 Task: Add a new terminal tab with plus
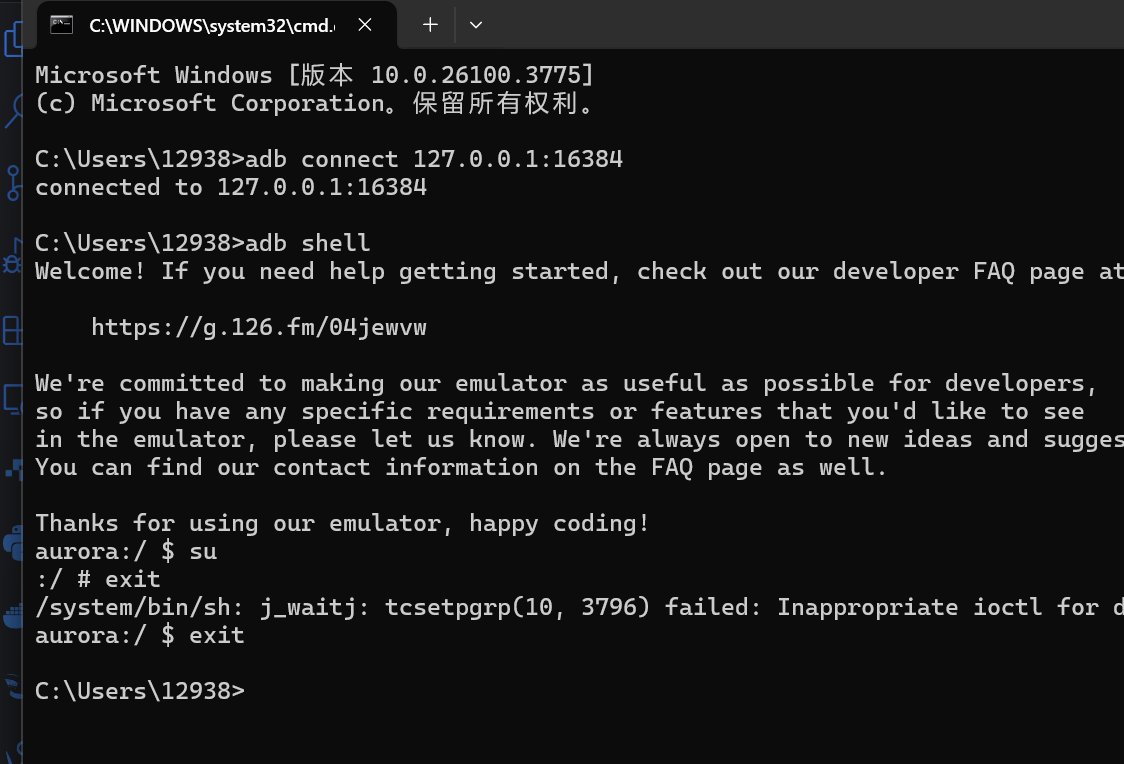click(x=430, y=25)
